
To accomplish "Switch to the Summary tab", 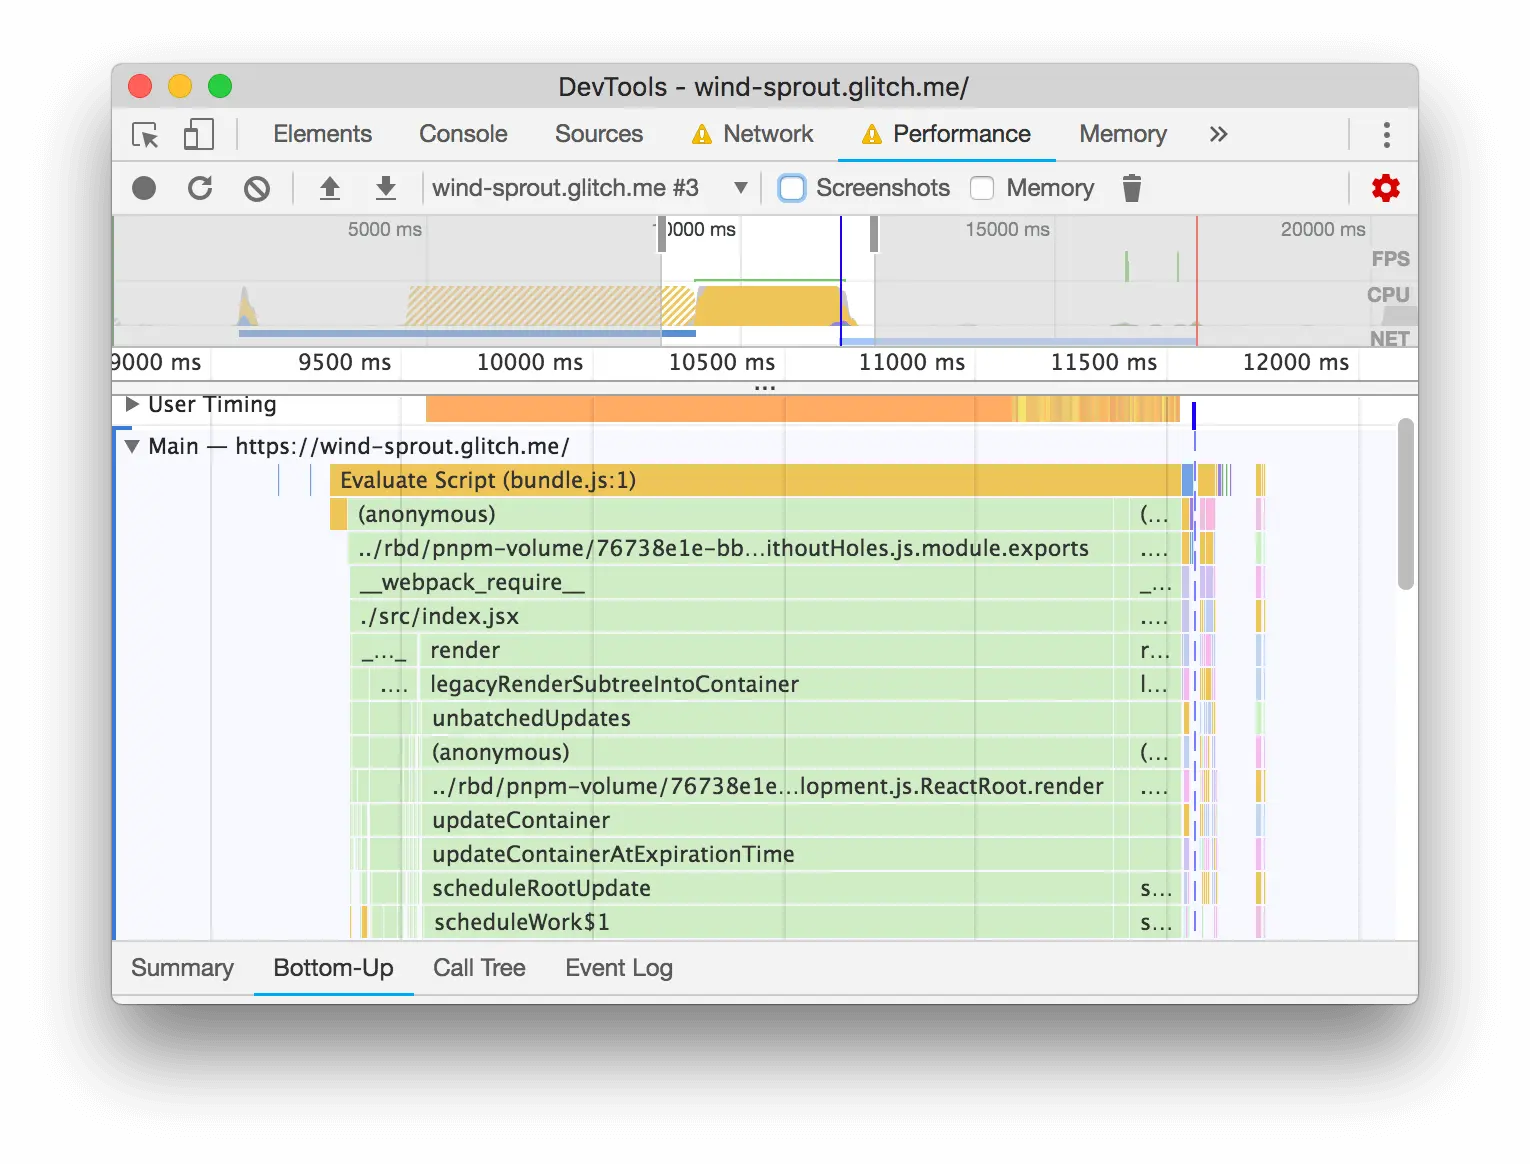I will pos(182,968).
